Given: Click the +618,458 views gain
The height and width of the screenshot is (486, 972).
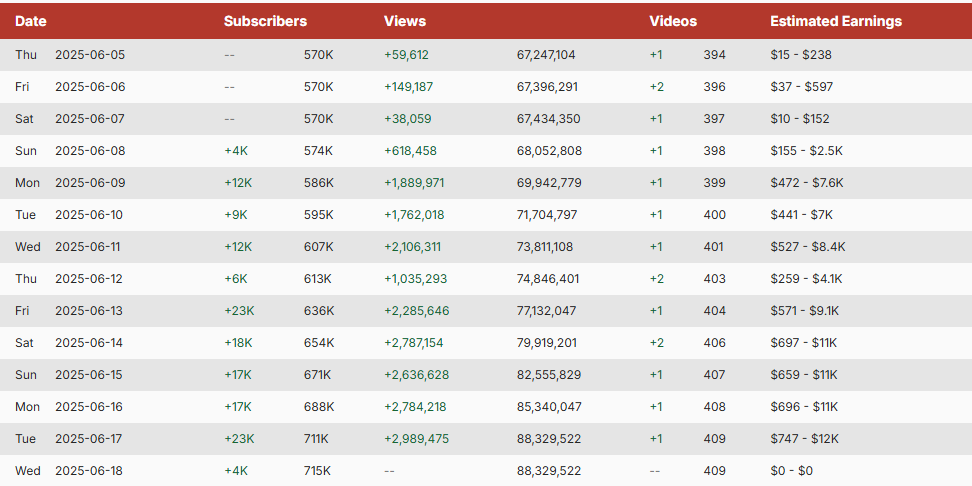Looking at the screenshot, I should tap(410, 151).
